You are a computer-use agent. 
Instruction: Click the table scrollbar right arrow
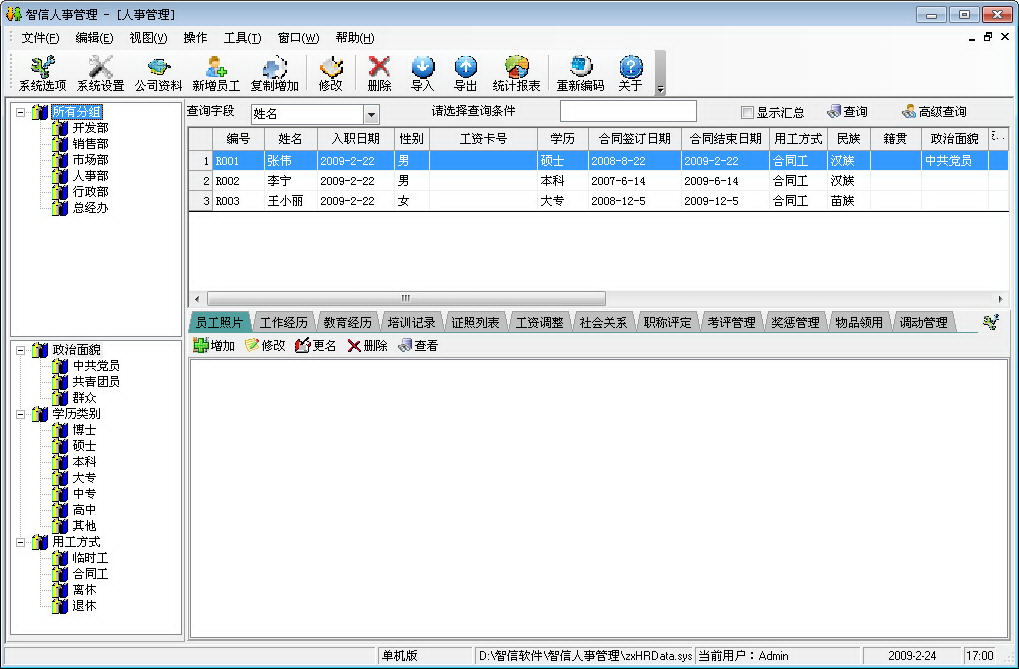pyautogui.click(x=1000, y=298)
